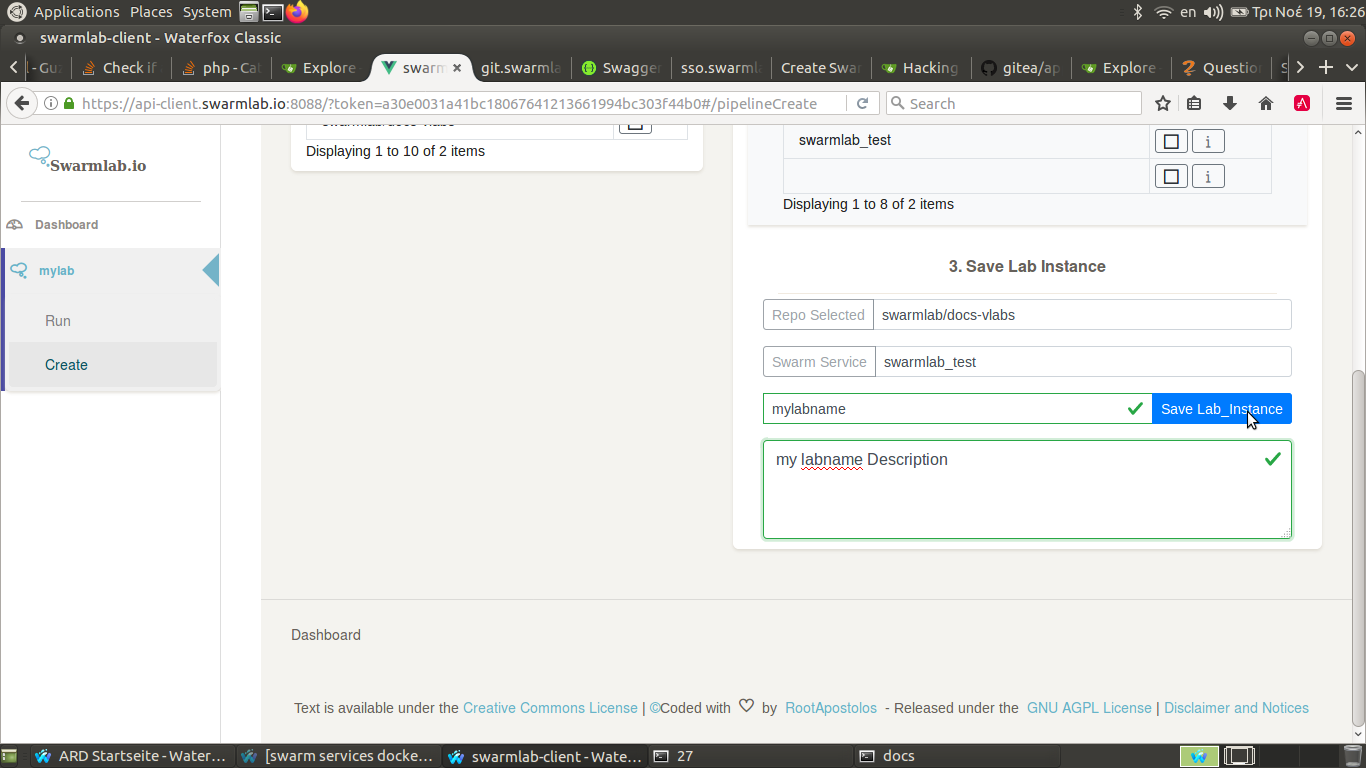Open the Waterfox hamburger menu

pyautogui.click(x=1344, y=103)
